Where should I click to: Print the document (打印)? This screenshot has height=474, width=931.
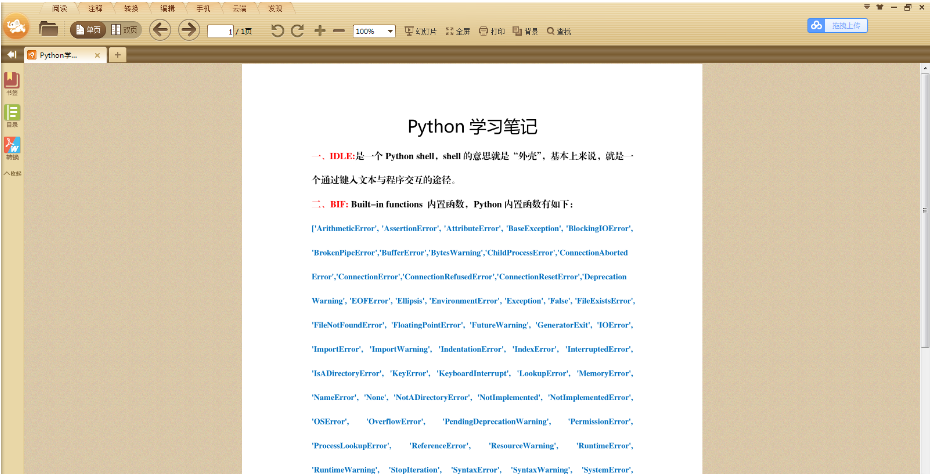(492, 31)
